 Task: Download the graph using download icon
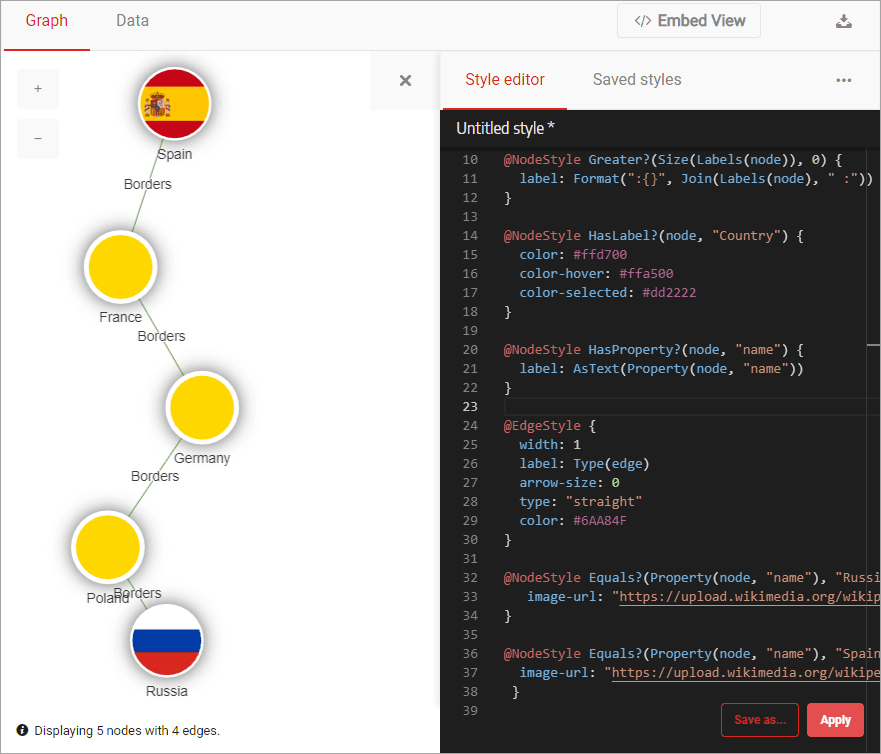[843, 21]
